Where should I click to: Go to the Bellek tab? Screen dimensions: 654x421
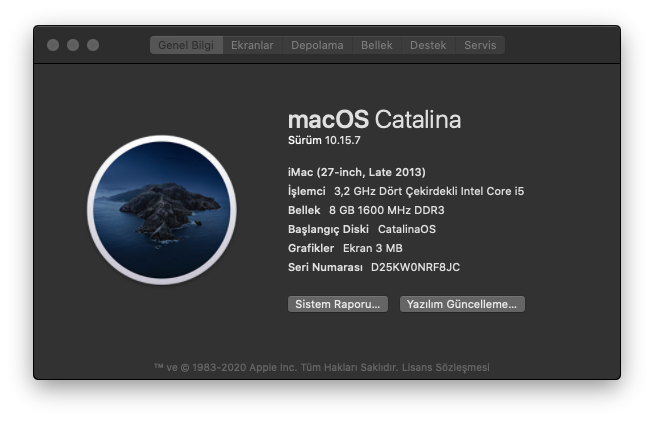(x=377, y=45)
